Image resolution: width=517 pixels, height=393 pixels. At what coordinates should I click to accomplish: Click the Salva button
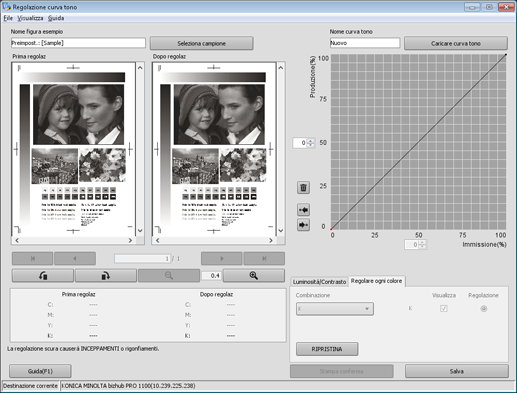tap(456, 371)
